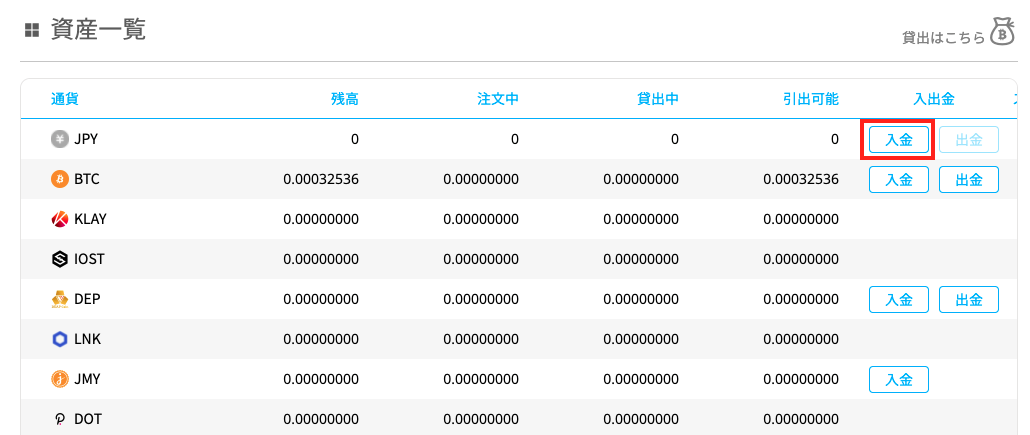Click JPY 注文中 value
Screen dimensions: 1030x435
pyautogui.click(x=515, y=139)
